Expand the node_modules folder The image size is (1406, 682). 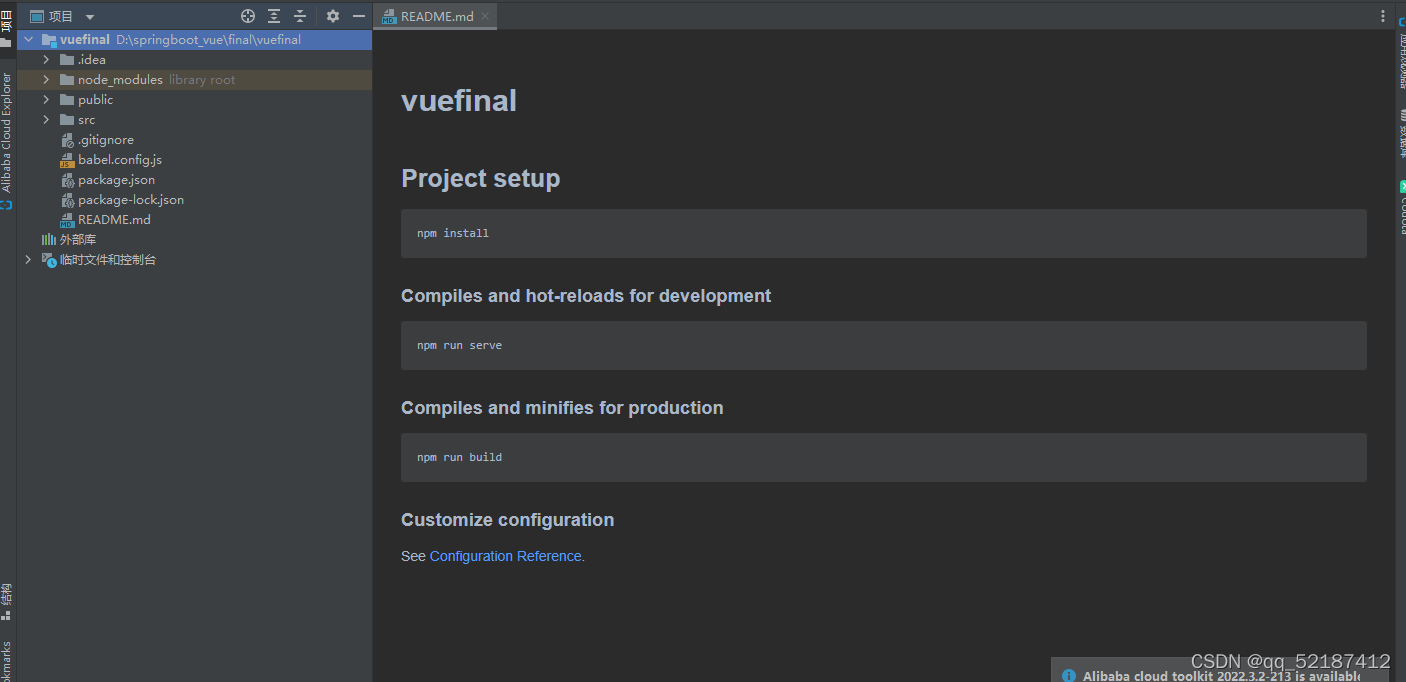[46, 80]
